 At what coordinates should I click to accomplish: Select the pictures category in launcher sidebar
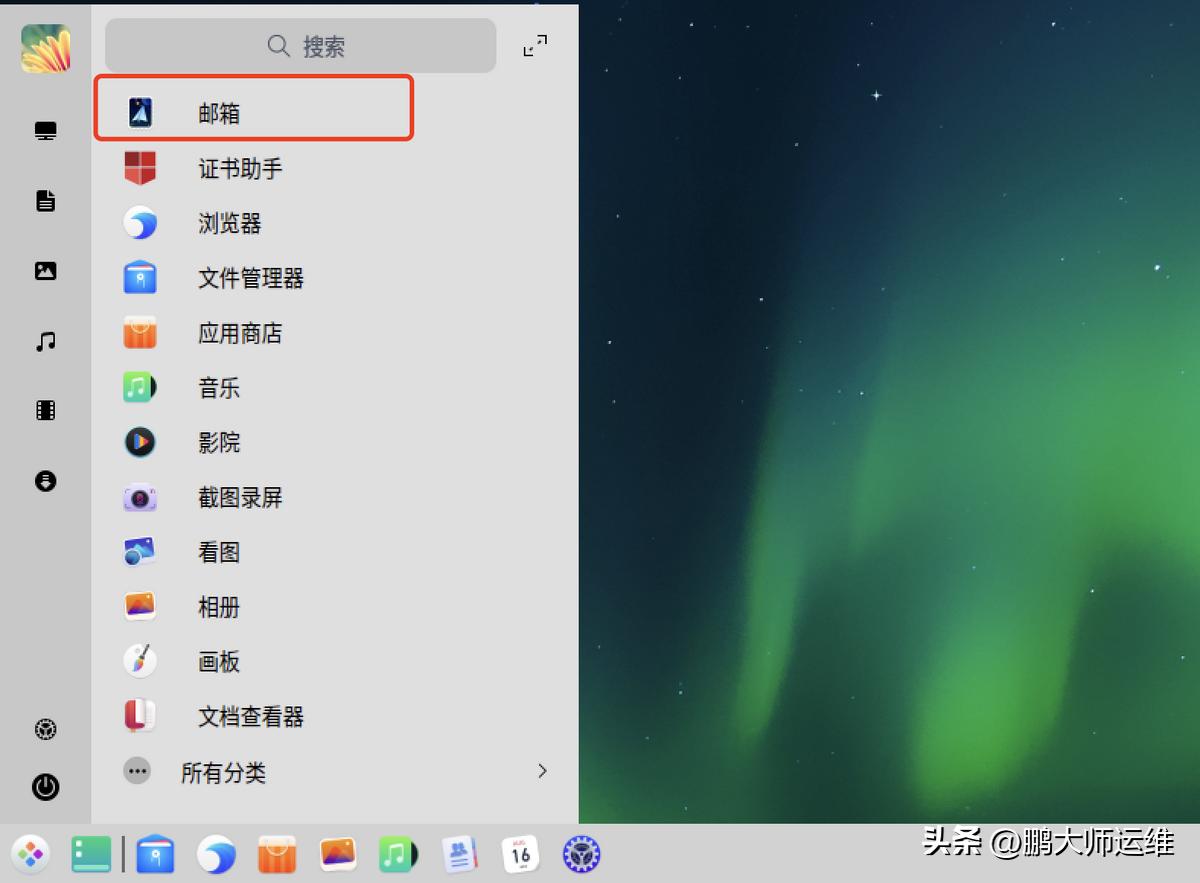click(x=44, y=270)
